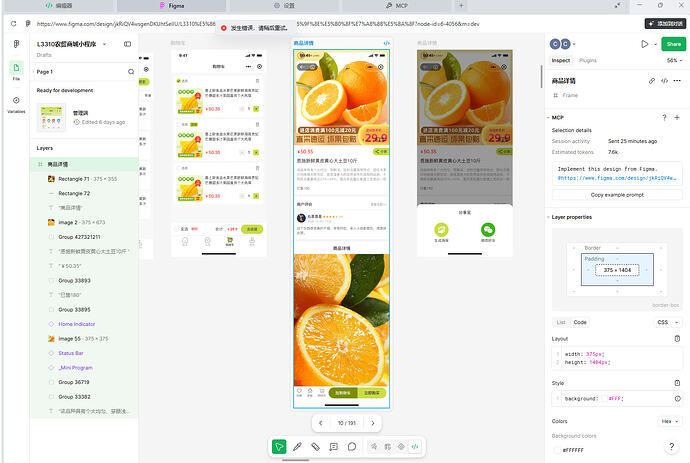
Task: Open the MCP tab at top
Action: point(397,6)
